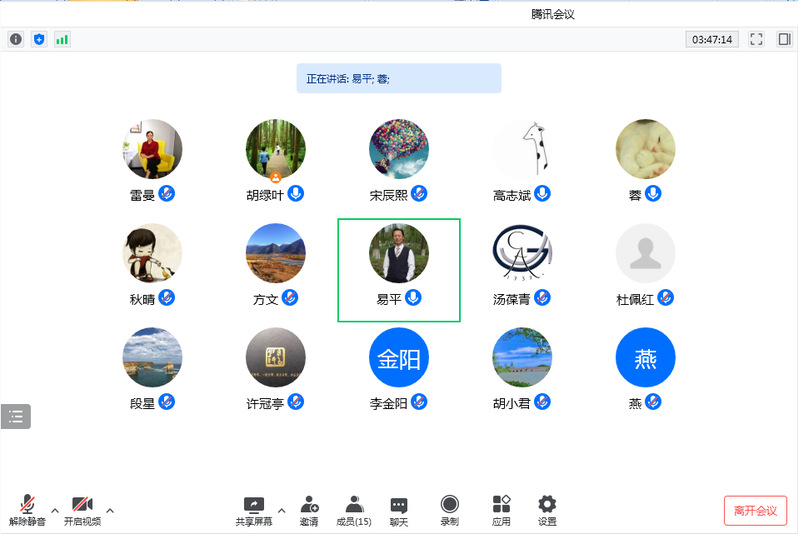The width and height of the screenshot is (798, 534).
Task: Check the green network signal icon
Action: pyautogui.click(x=62, y=39)
